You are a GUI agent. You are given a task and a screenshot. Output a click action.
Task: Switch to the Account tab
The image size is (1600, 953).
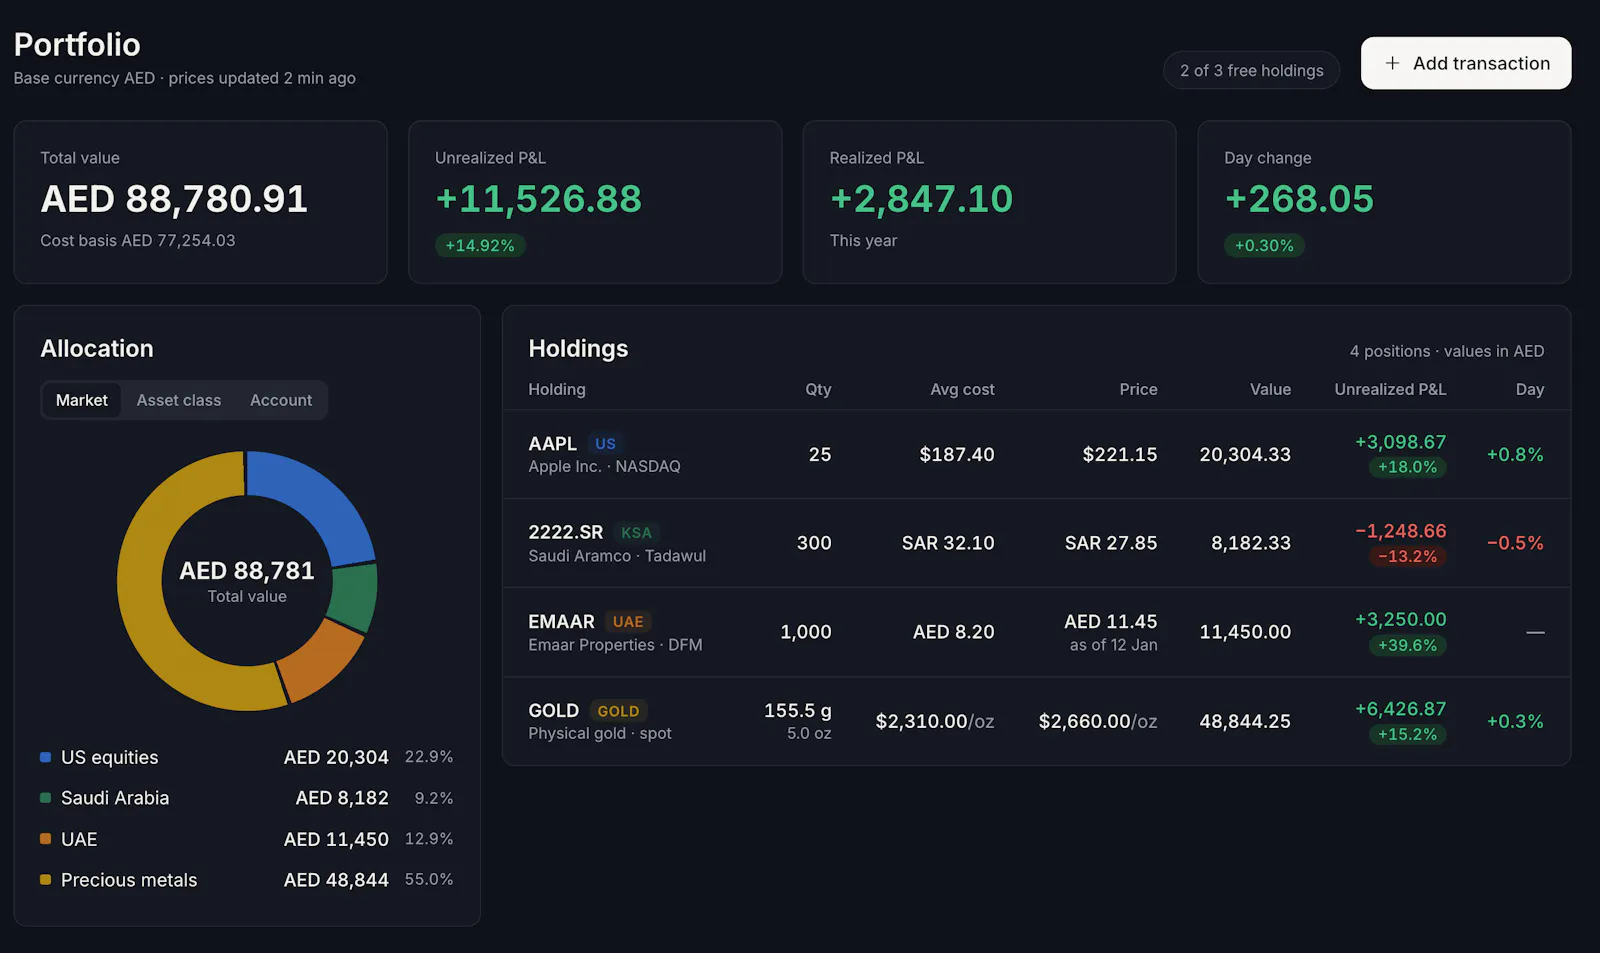pos(281,400)
